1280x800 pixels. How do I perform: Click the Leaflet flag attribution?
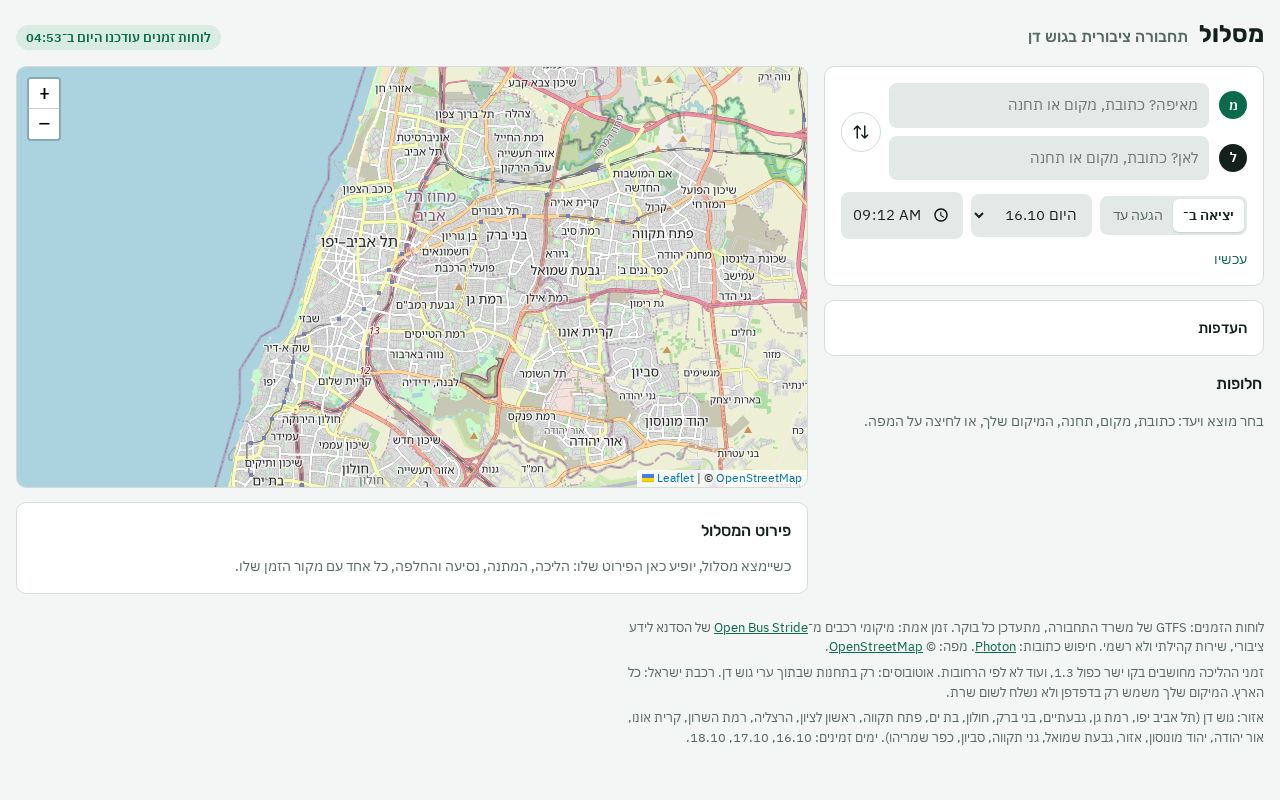pyautogui.click(x=668, y=478)
